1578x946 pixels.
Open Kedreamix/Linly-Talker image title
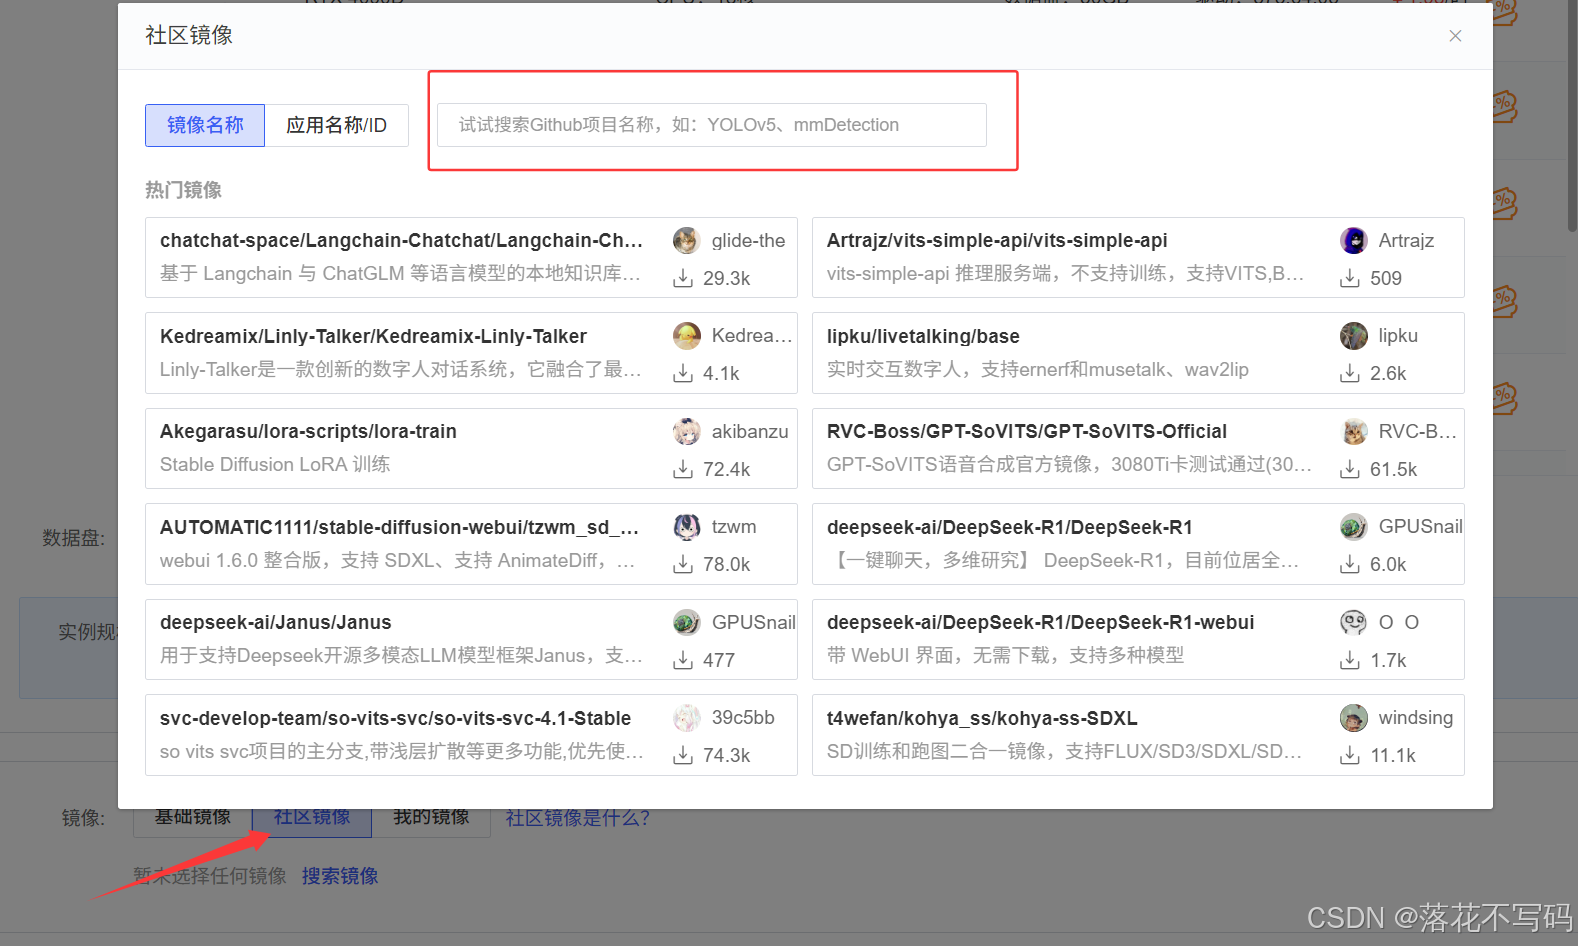pos(373,336)
